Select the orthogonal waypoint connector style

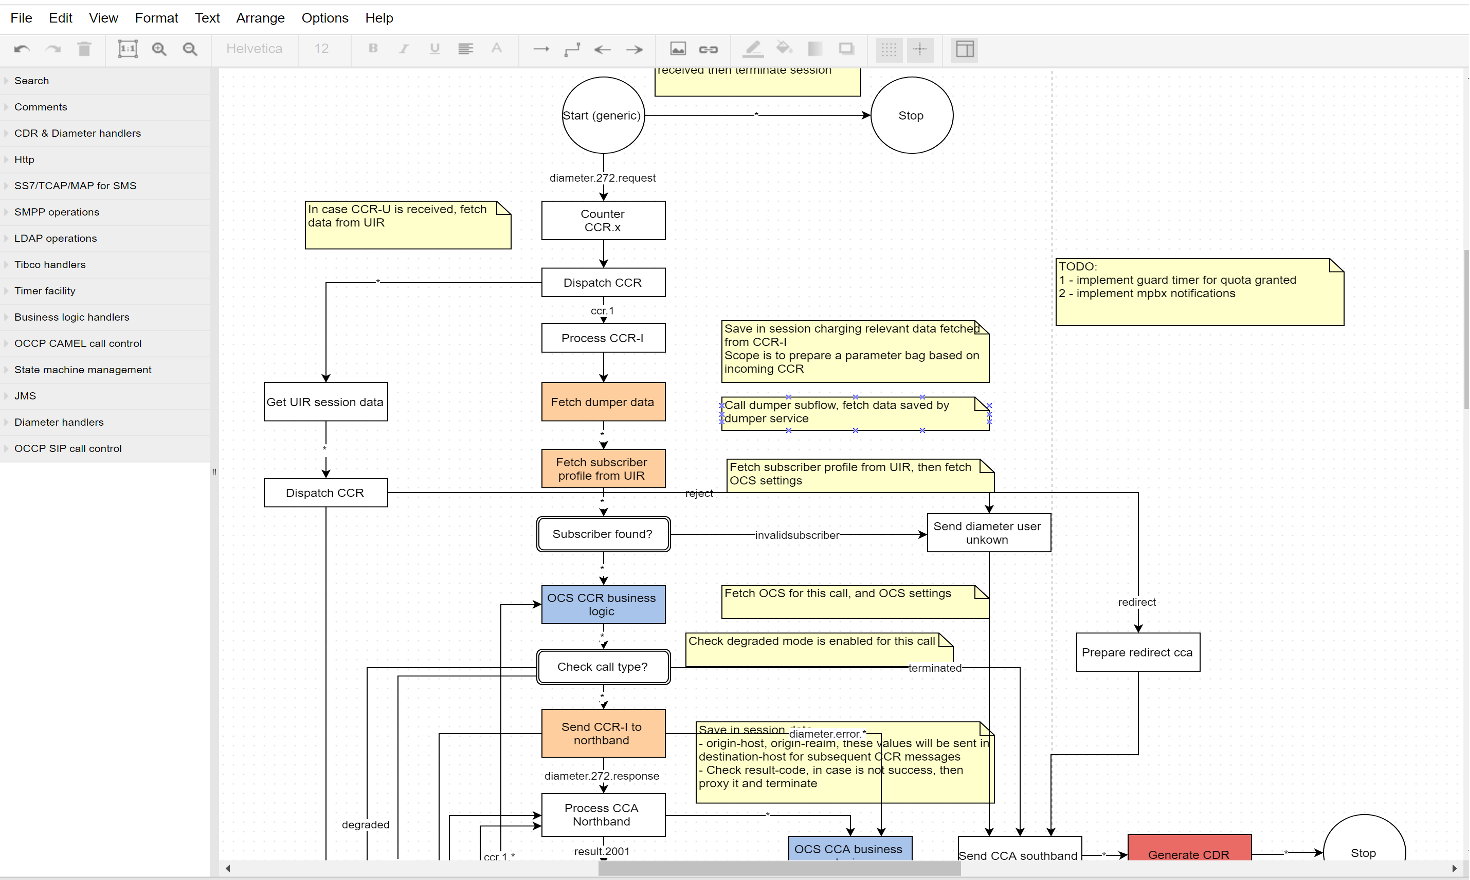pyautogui.click(x=572, y=49)
